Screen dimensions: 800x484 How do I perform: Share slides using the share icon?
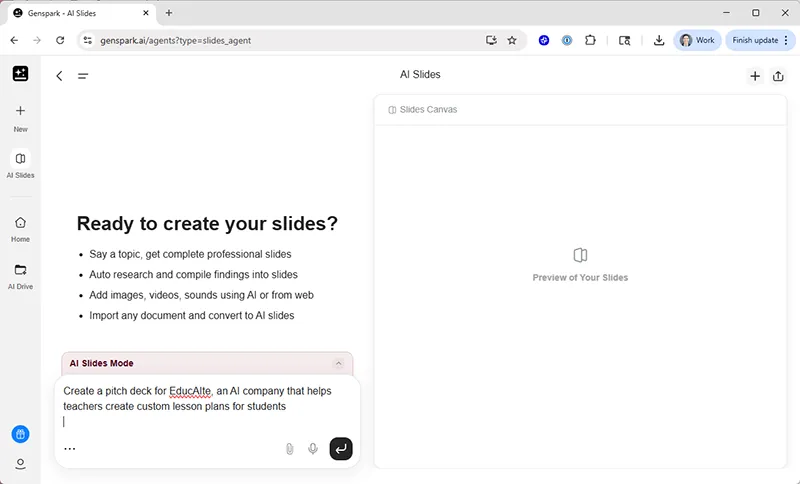click(779, 76)
